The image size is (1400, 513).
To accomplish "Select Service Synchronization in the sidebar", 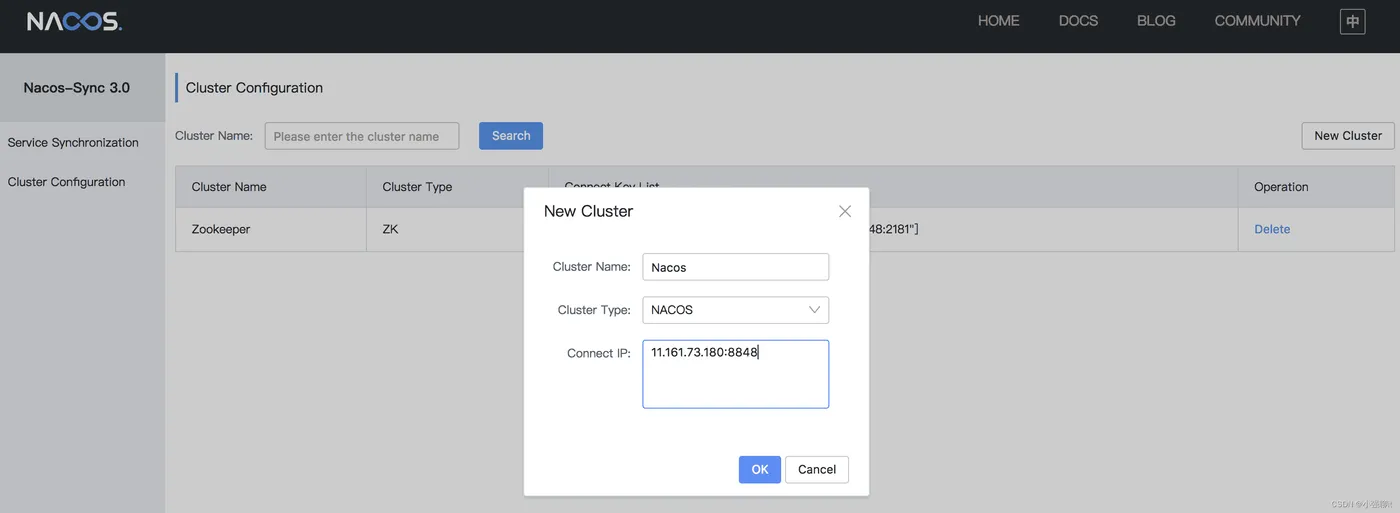I will pyautogui.click(x=73, y=143).
